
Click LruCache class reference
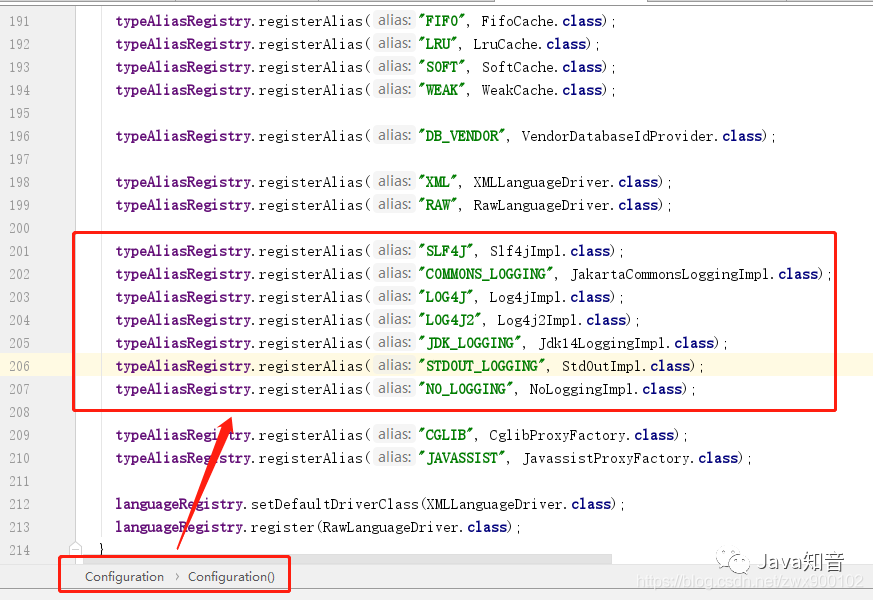click(505, 44)
